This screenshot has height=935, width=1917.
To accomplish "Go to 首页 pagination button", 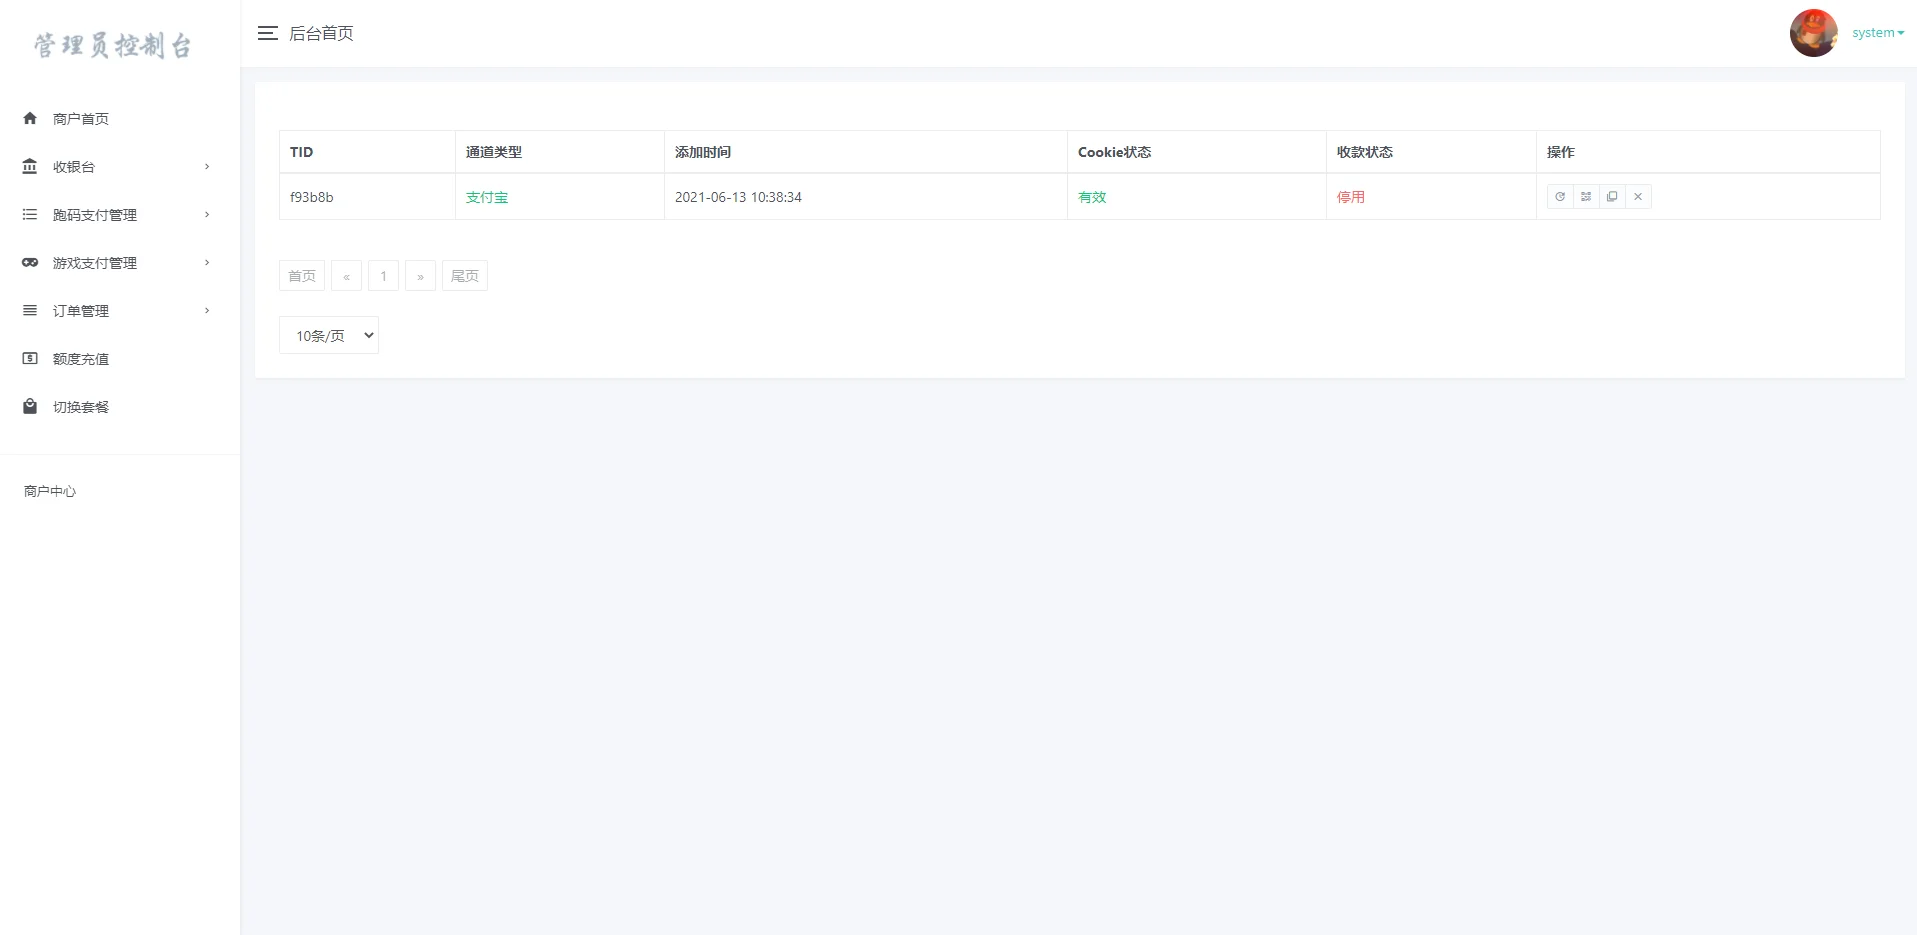I will pos(302,276).
